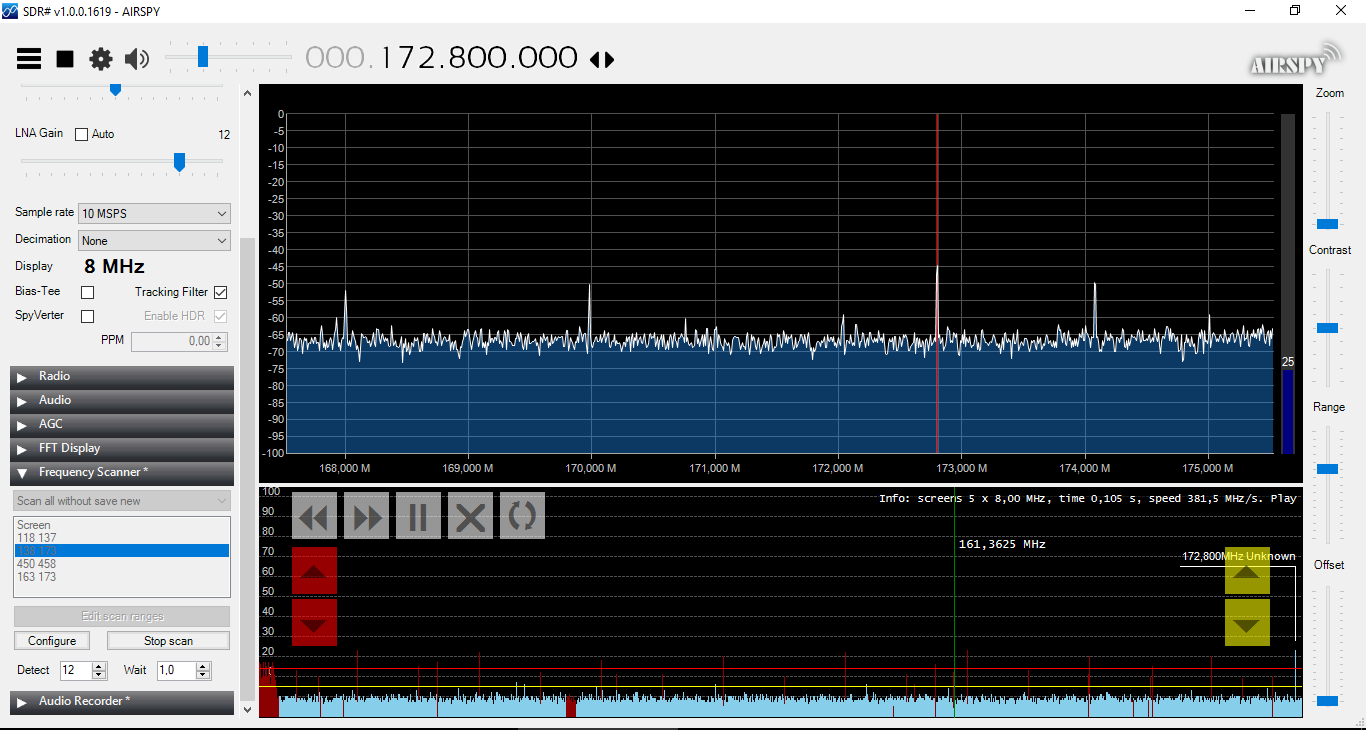Image resolution: width=1366 pixels, height=730 pixels.
Task: Toggle LNA Gain Auto checkbox
Action: [82, 134]
